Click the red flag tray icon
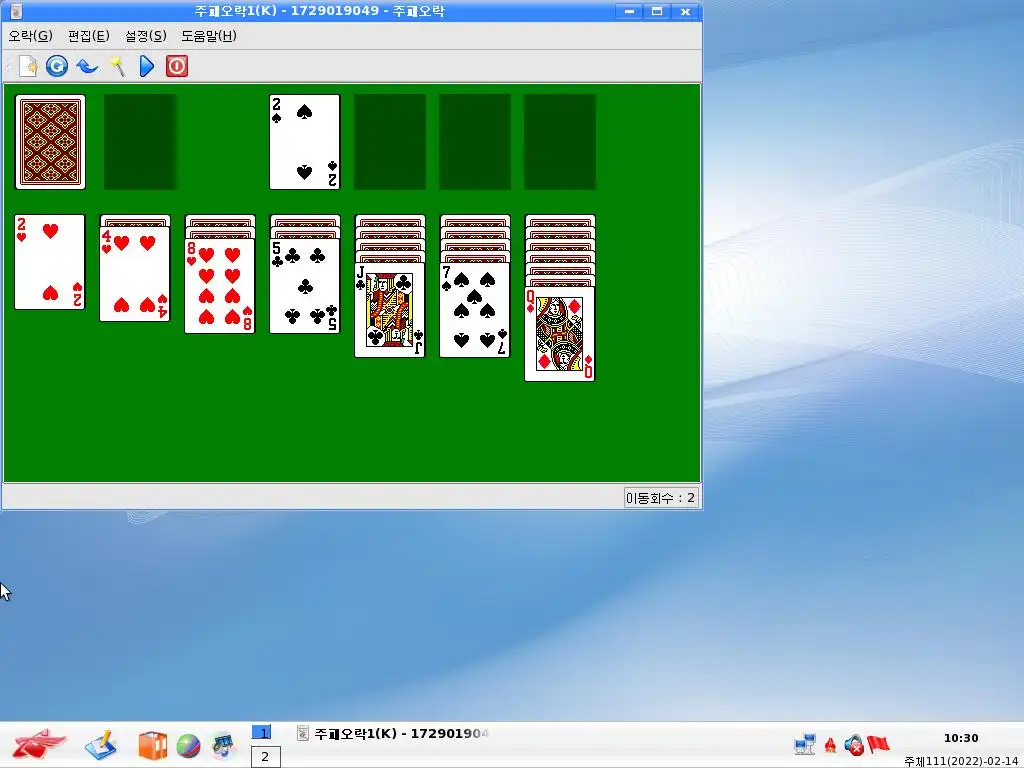 (x=878, y=744)
